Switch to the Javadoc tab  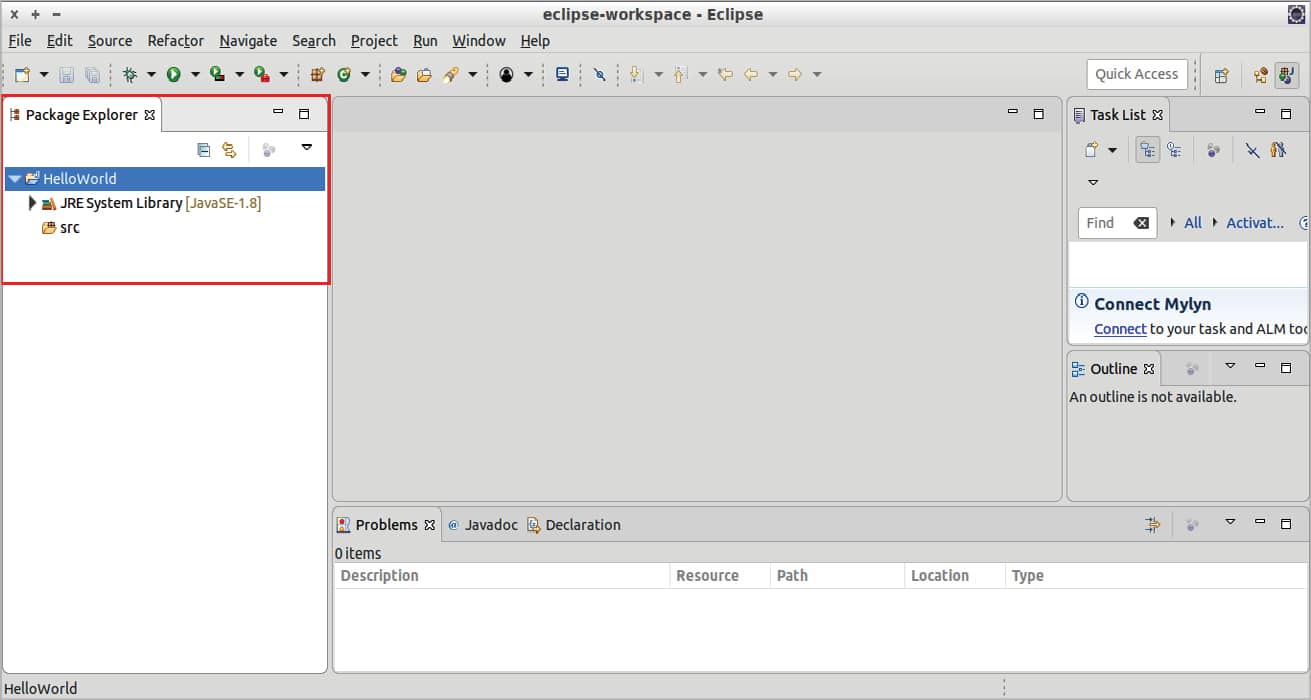[483, 525]
